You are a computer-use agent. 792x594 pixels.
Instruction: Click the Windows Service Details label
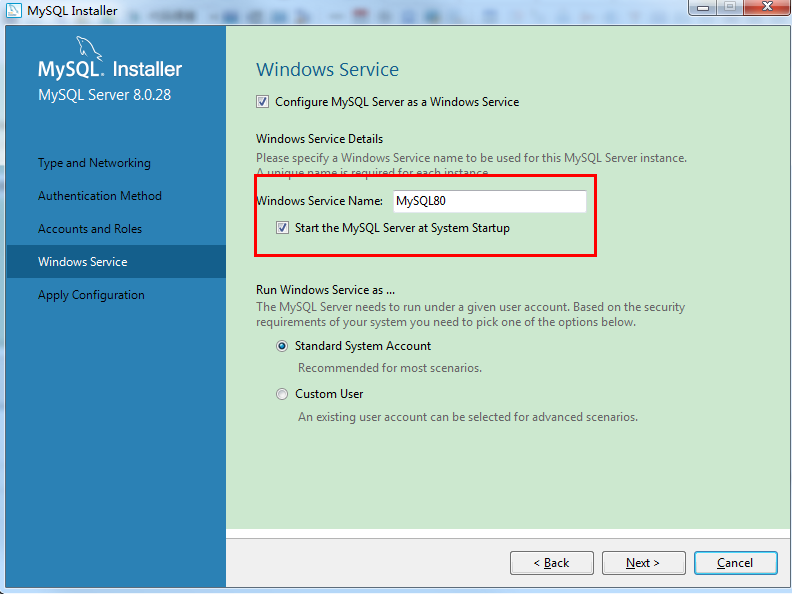coord(319,139)
